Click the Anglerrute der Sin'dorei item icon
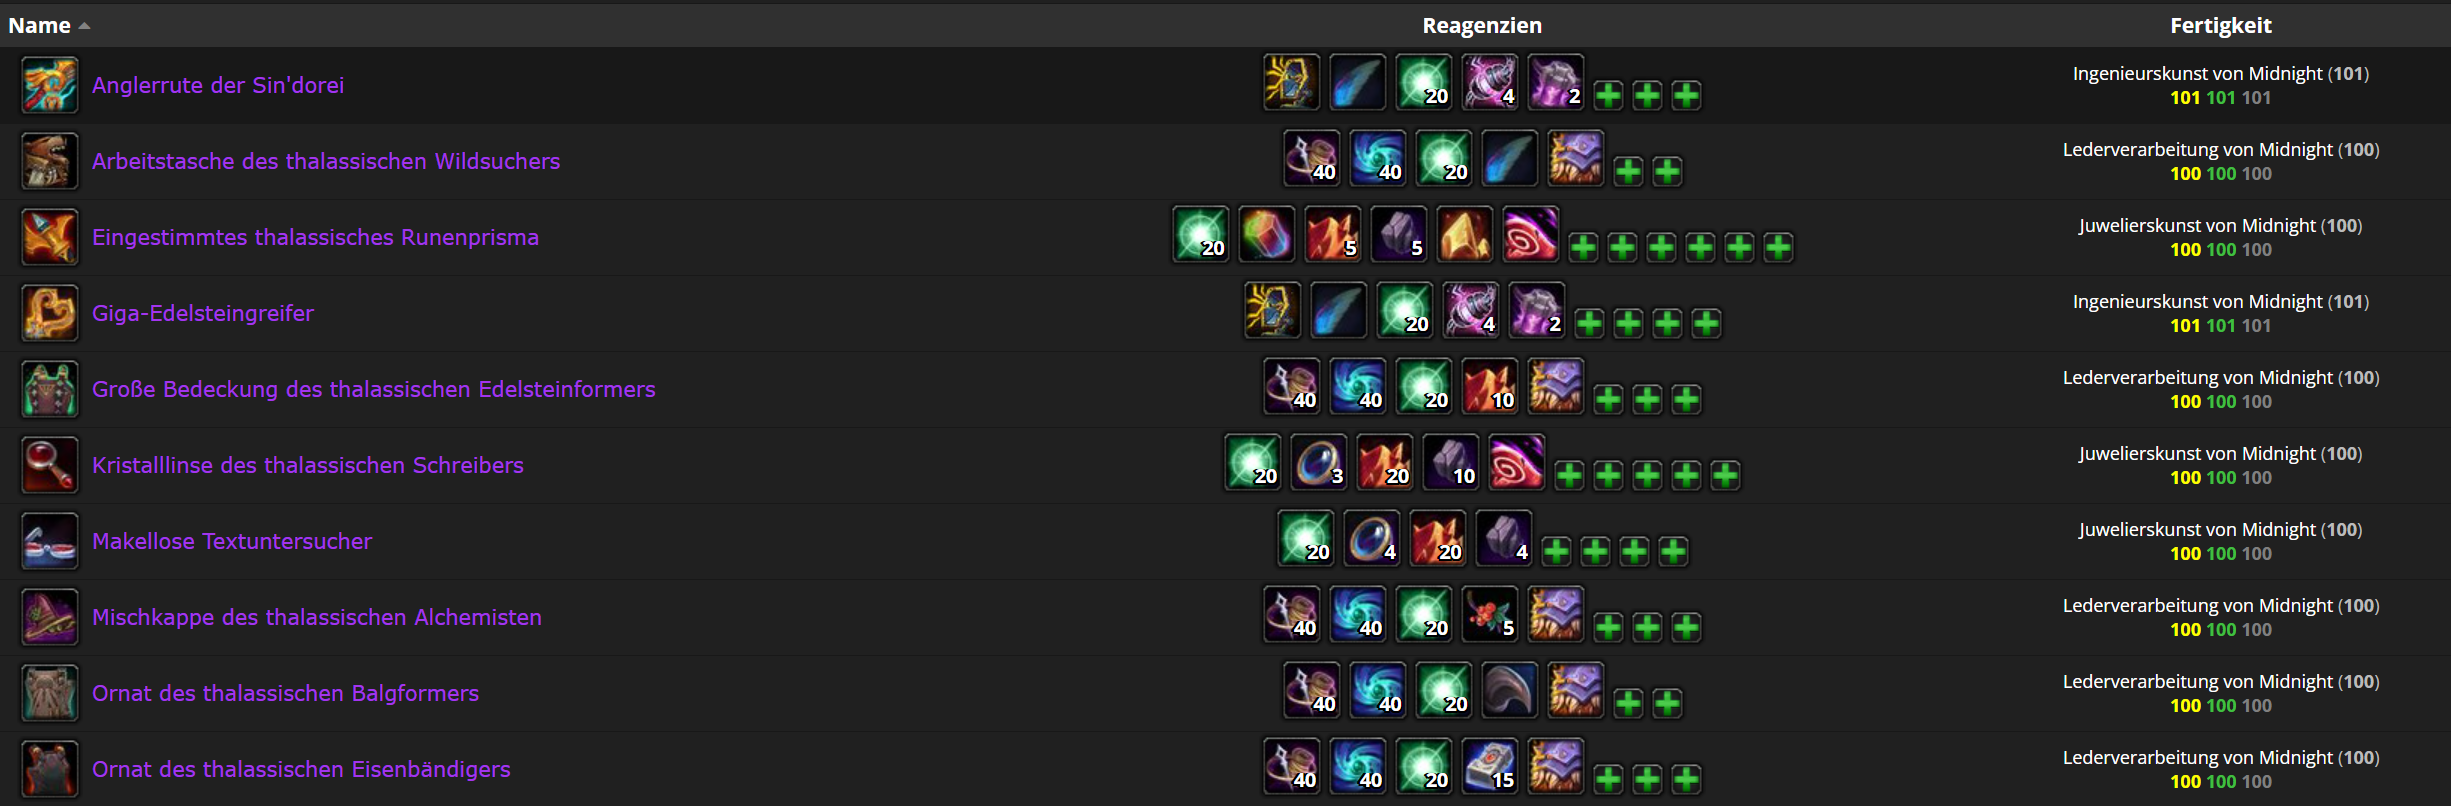 (x=50, y=85)
